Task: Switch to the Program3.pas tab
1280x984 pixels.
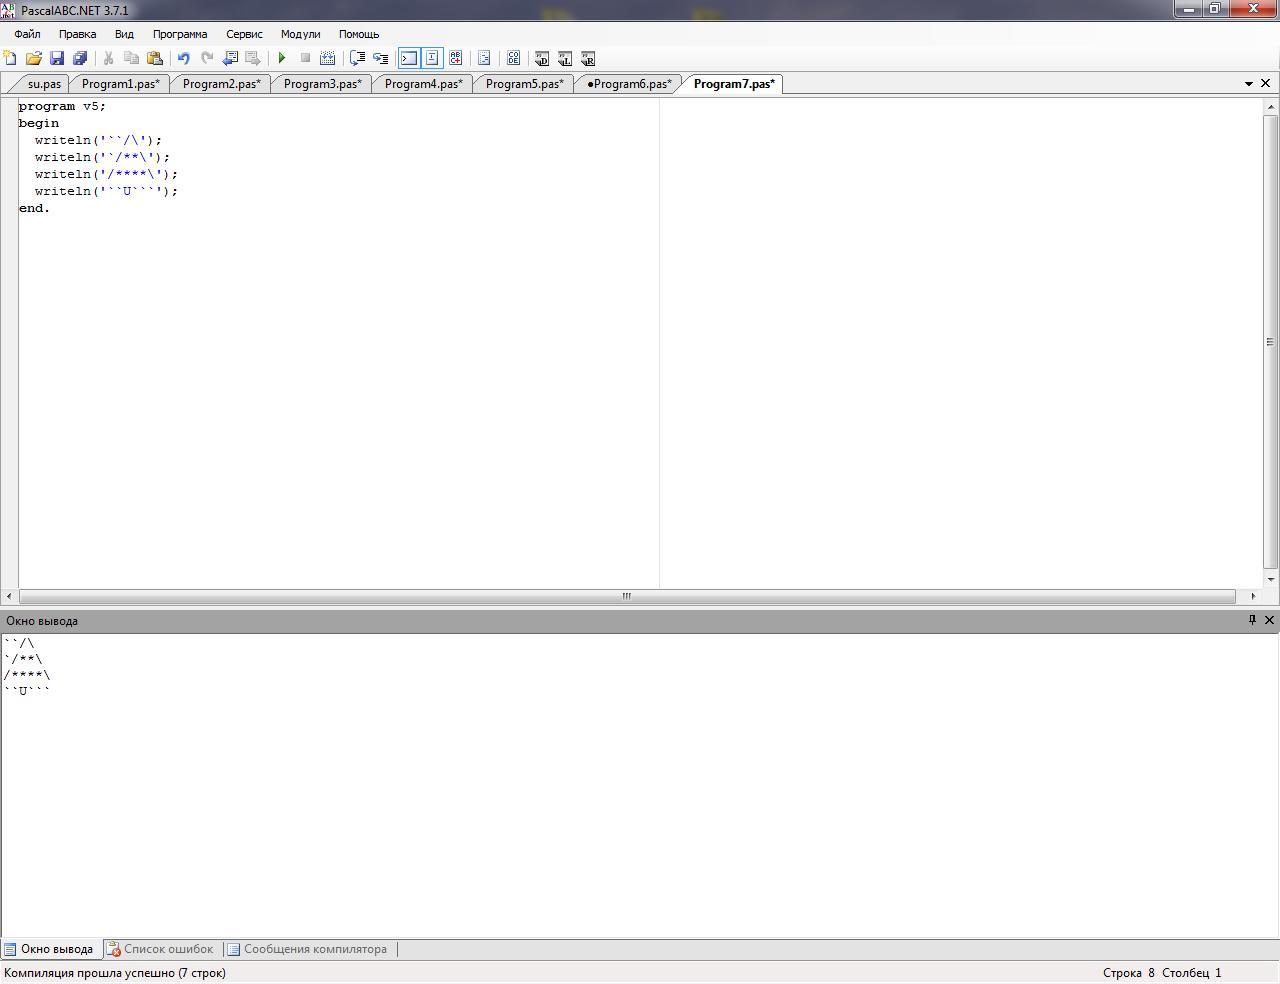Action: pyautogui.click(x=323, y=84)
